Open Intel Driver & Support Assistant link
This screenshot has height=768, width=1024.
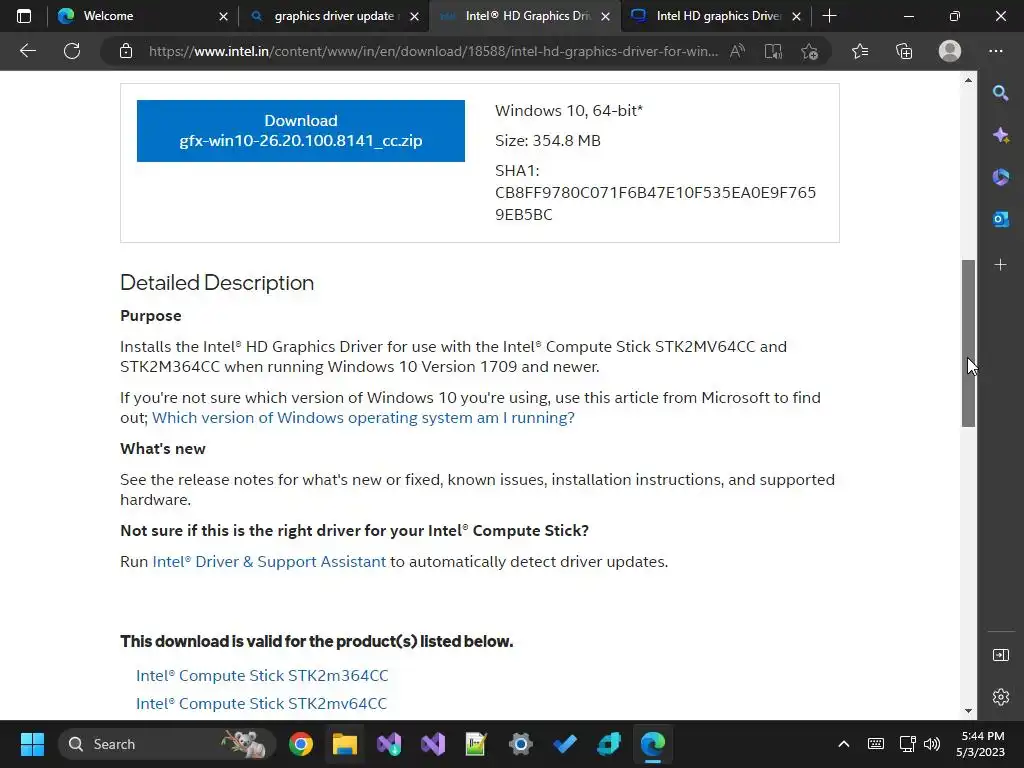click(x=269, y=562)
